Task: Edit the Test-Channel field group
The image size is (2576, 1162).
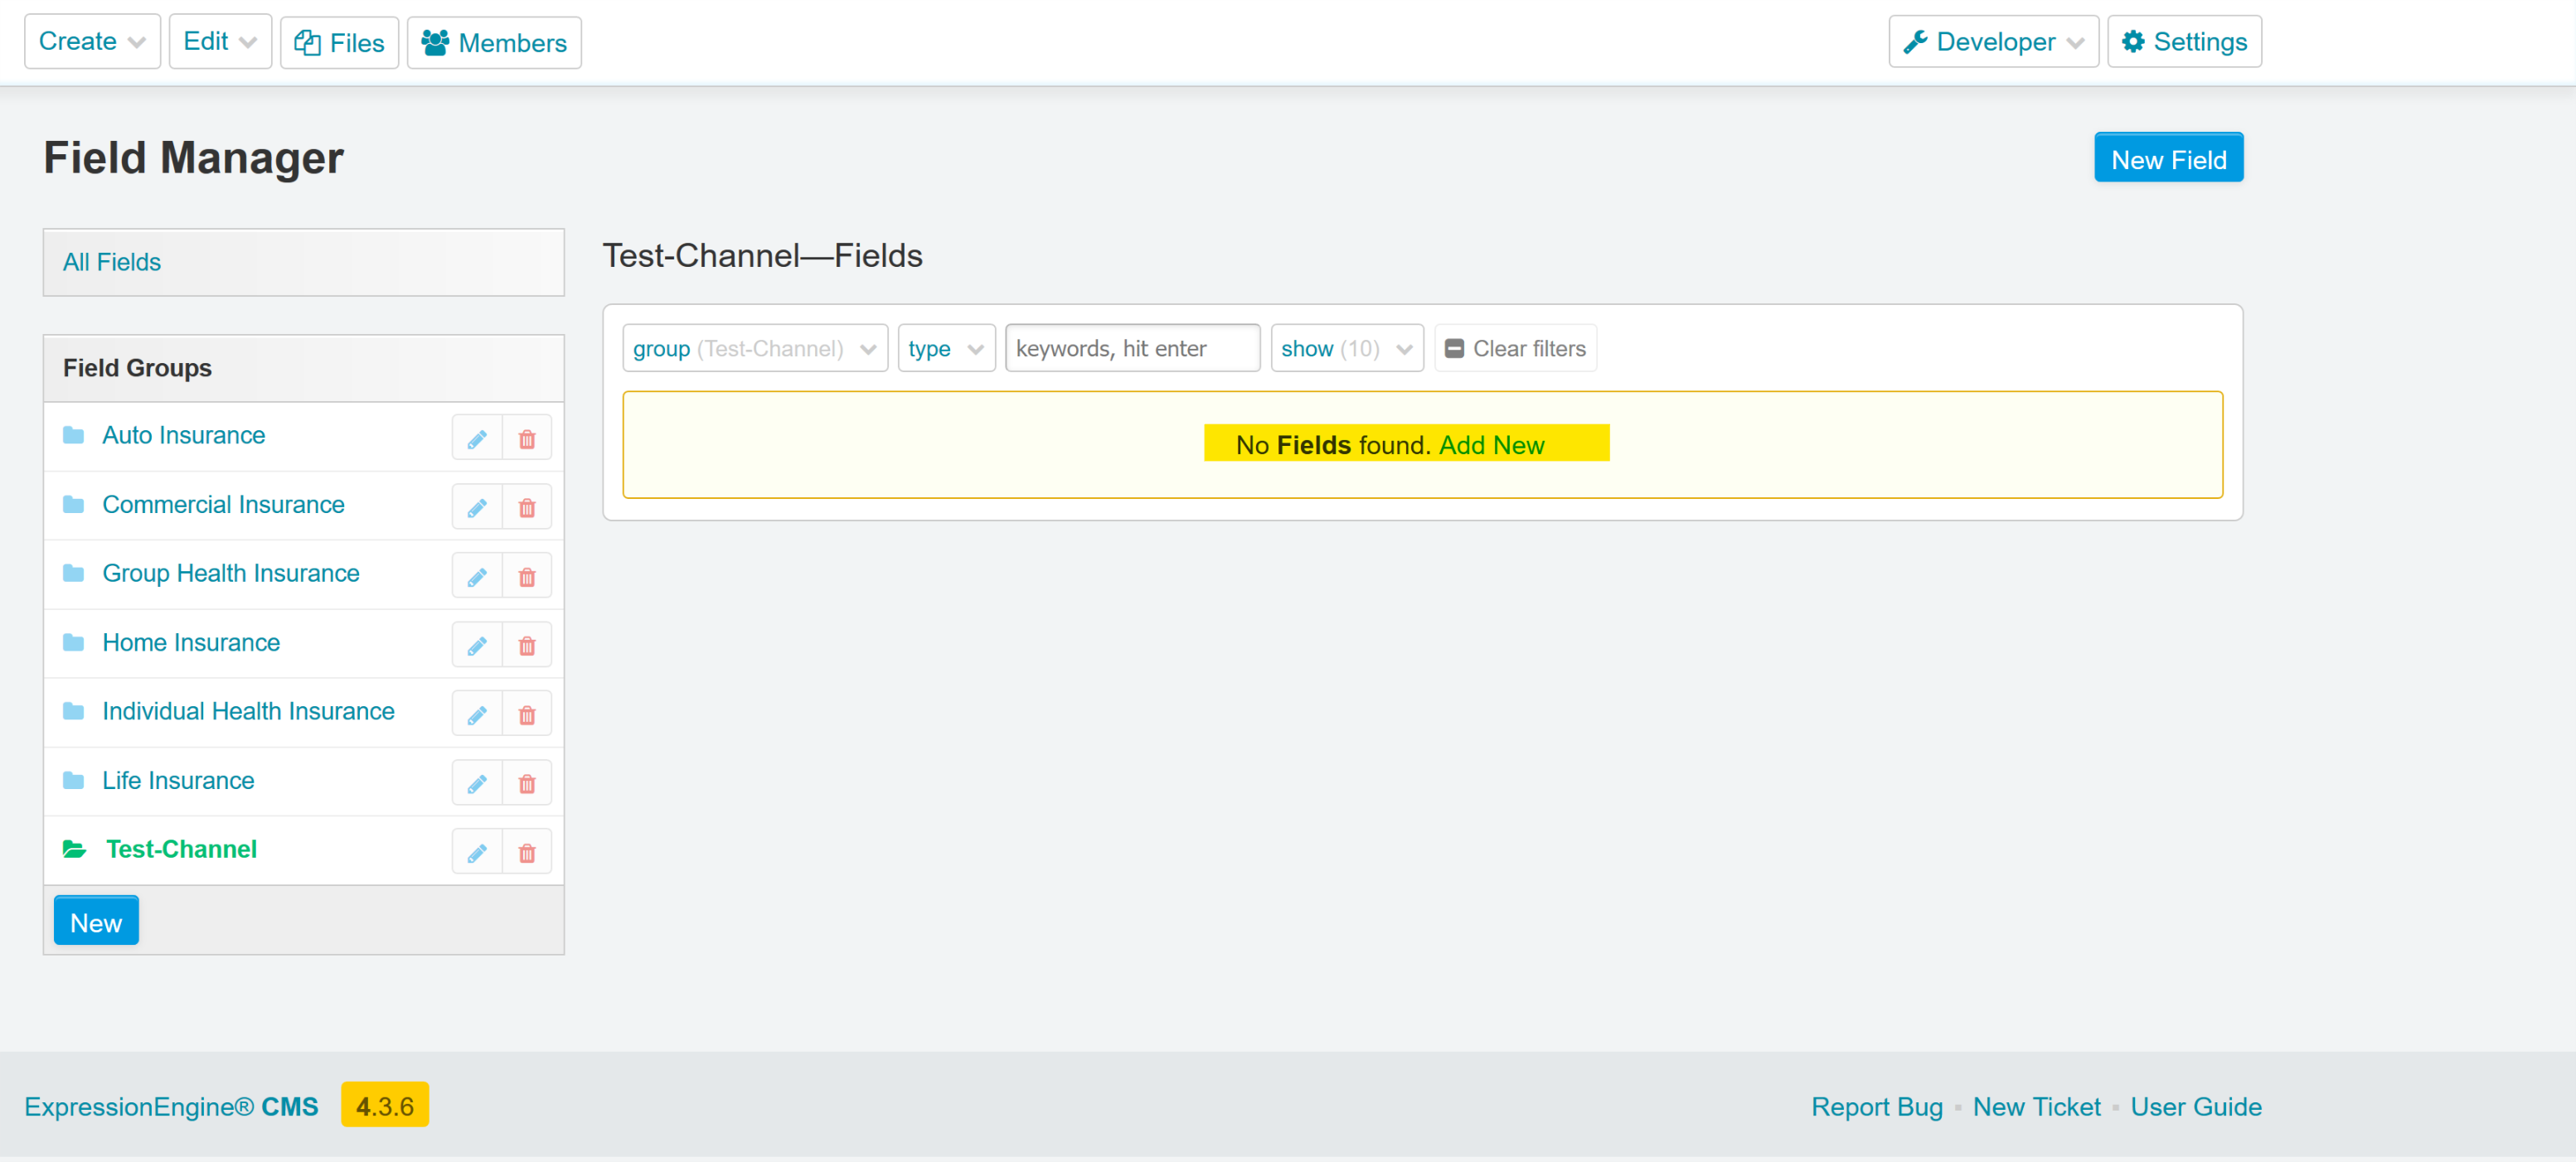Action: 477,852
